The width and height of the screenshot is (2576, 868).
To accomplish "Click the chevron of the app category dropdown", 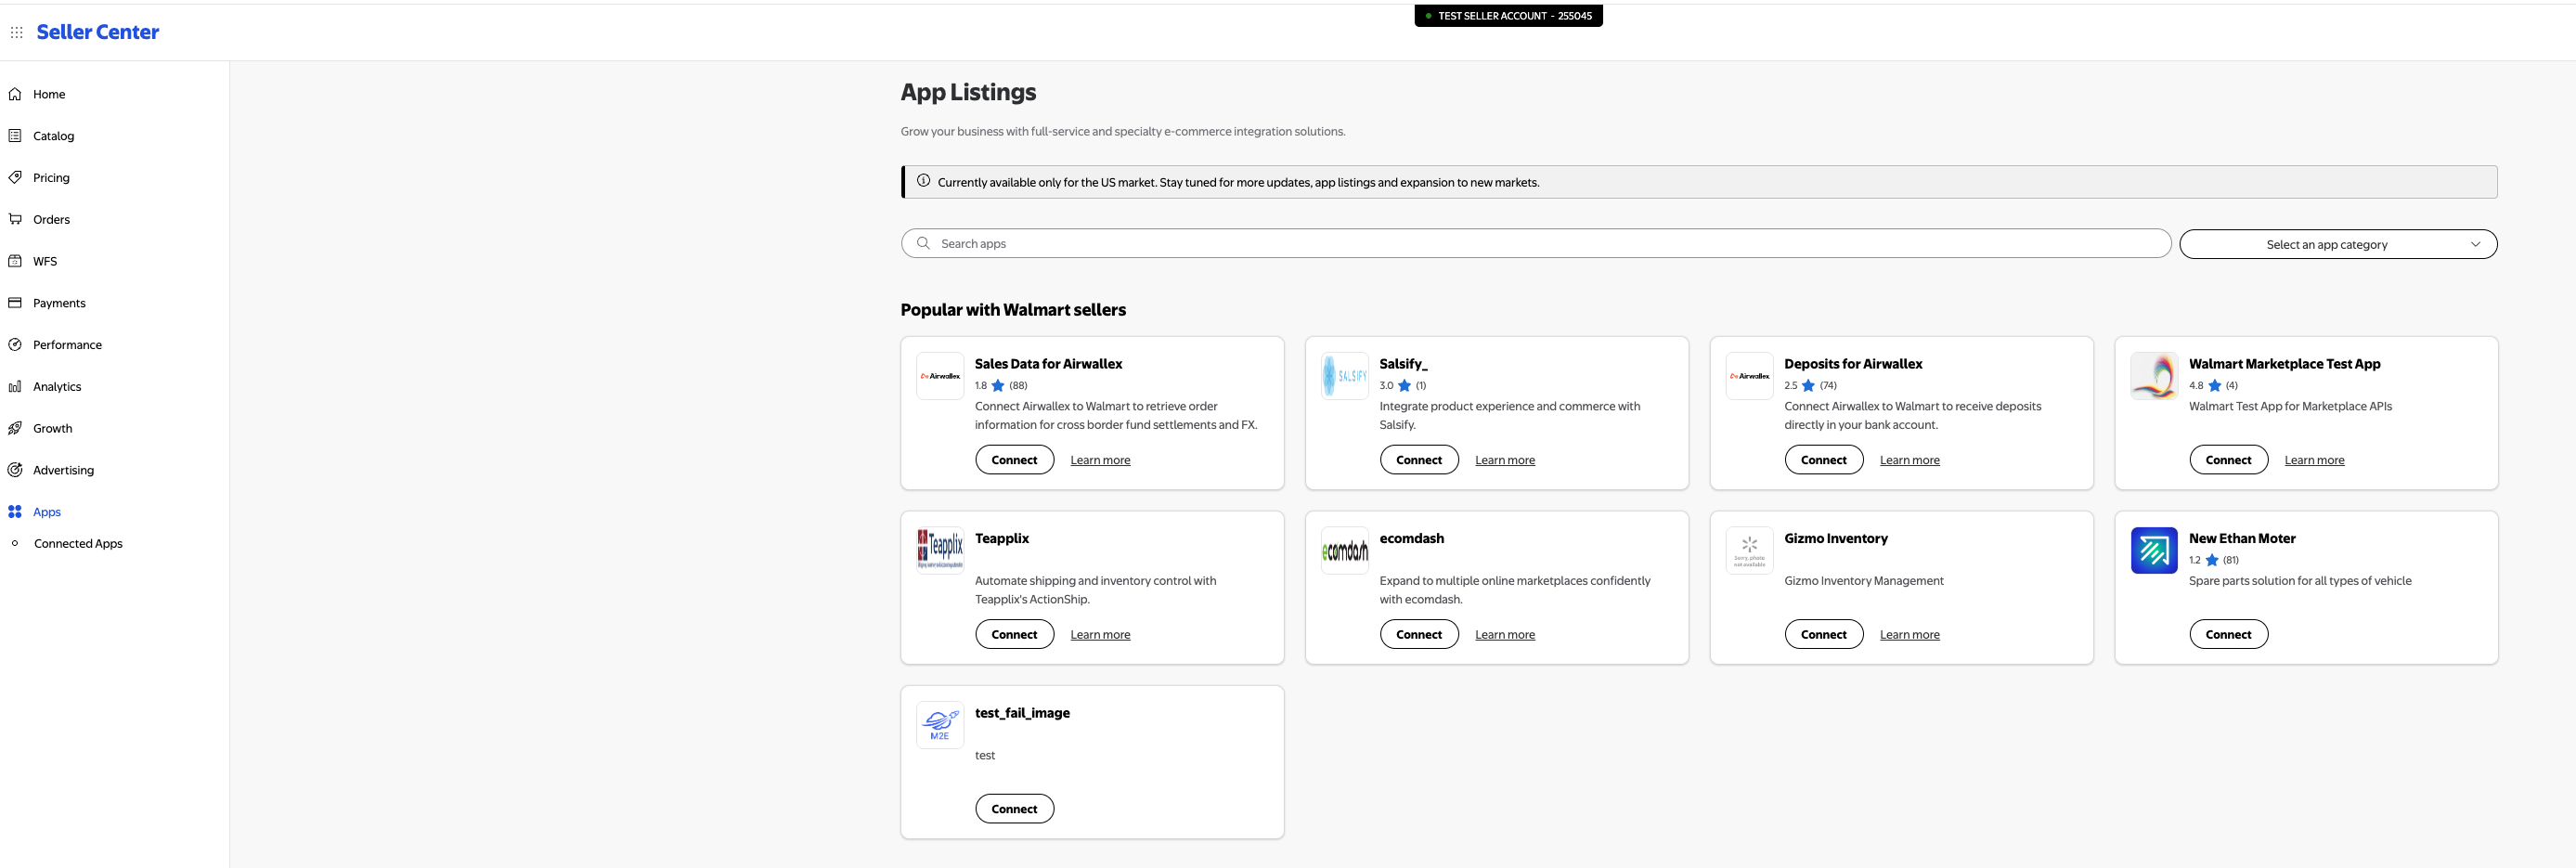I will 2476,244.
